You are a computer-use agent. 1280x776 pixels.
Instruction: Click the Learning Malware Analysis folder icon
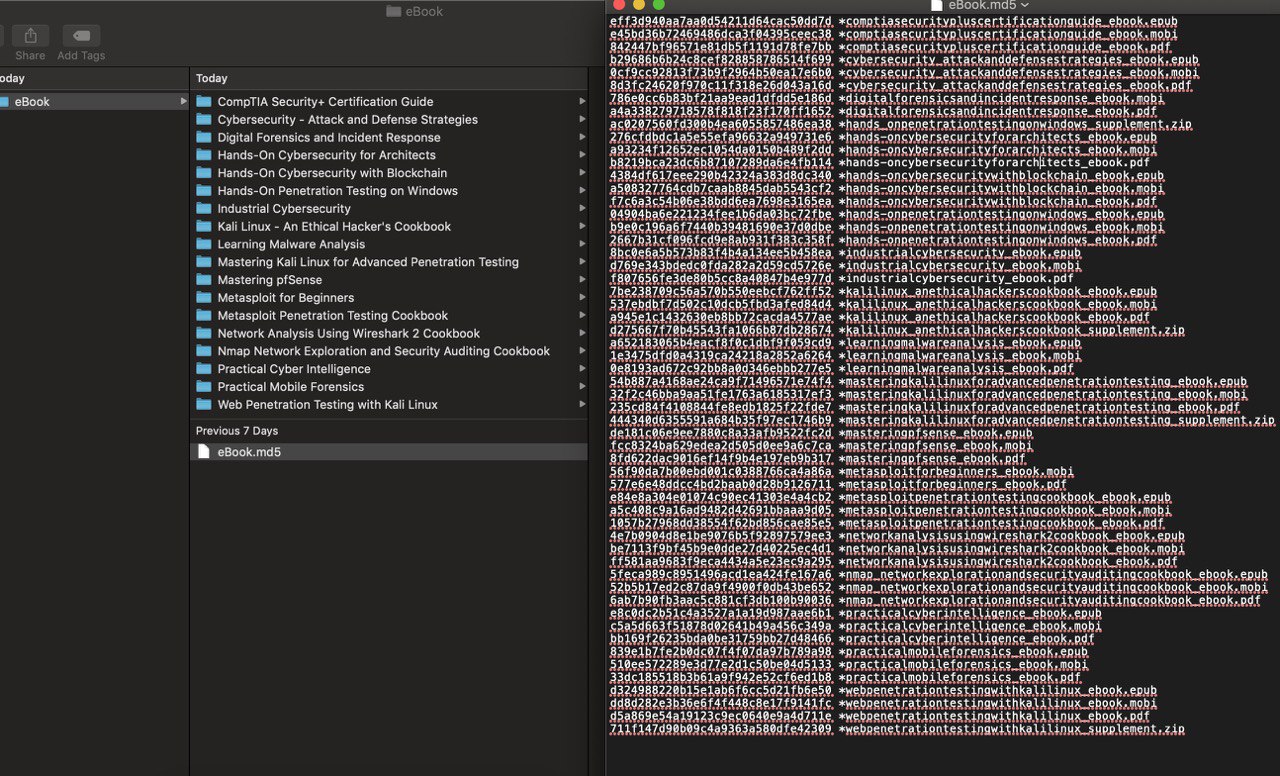pyautogui.click(x=204, y=244)
